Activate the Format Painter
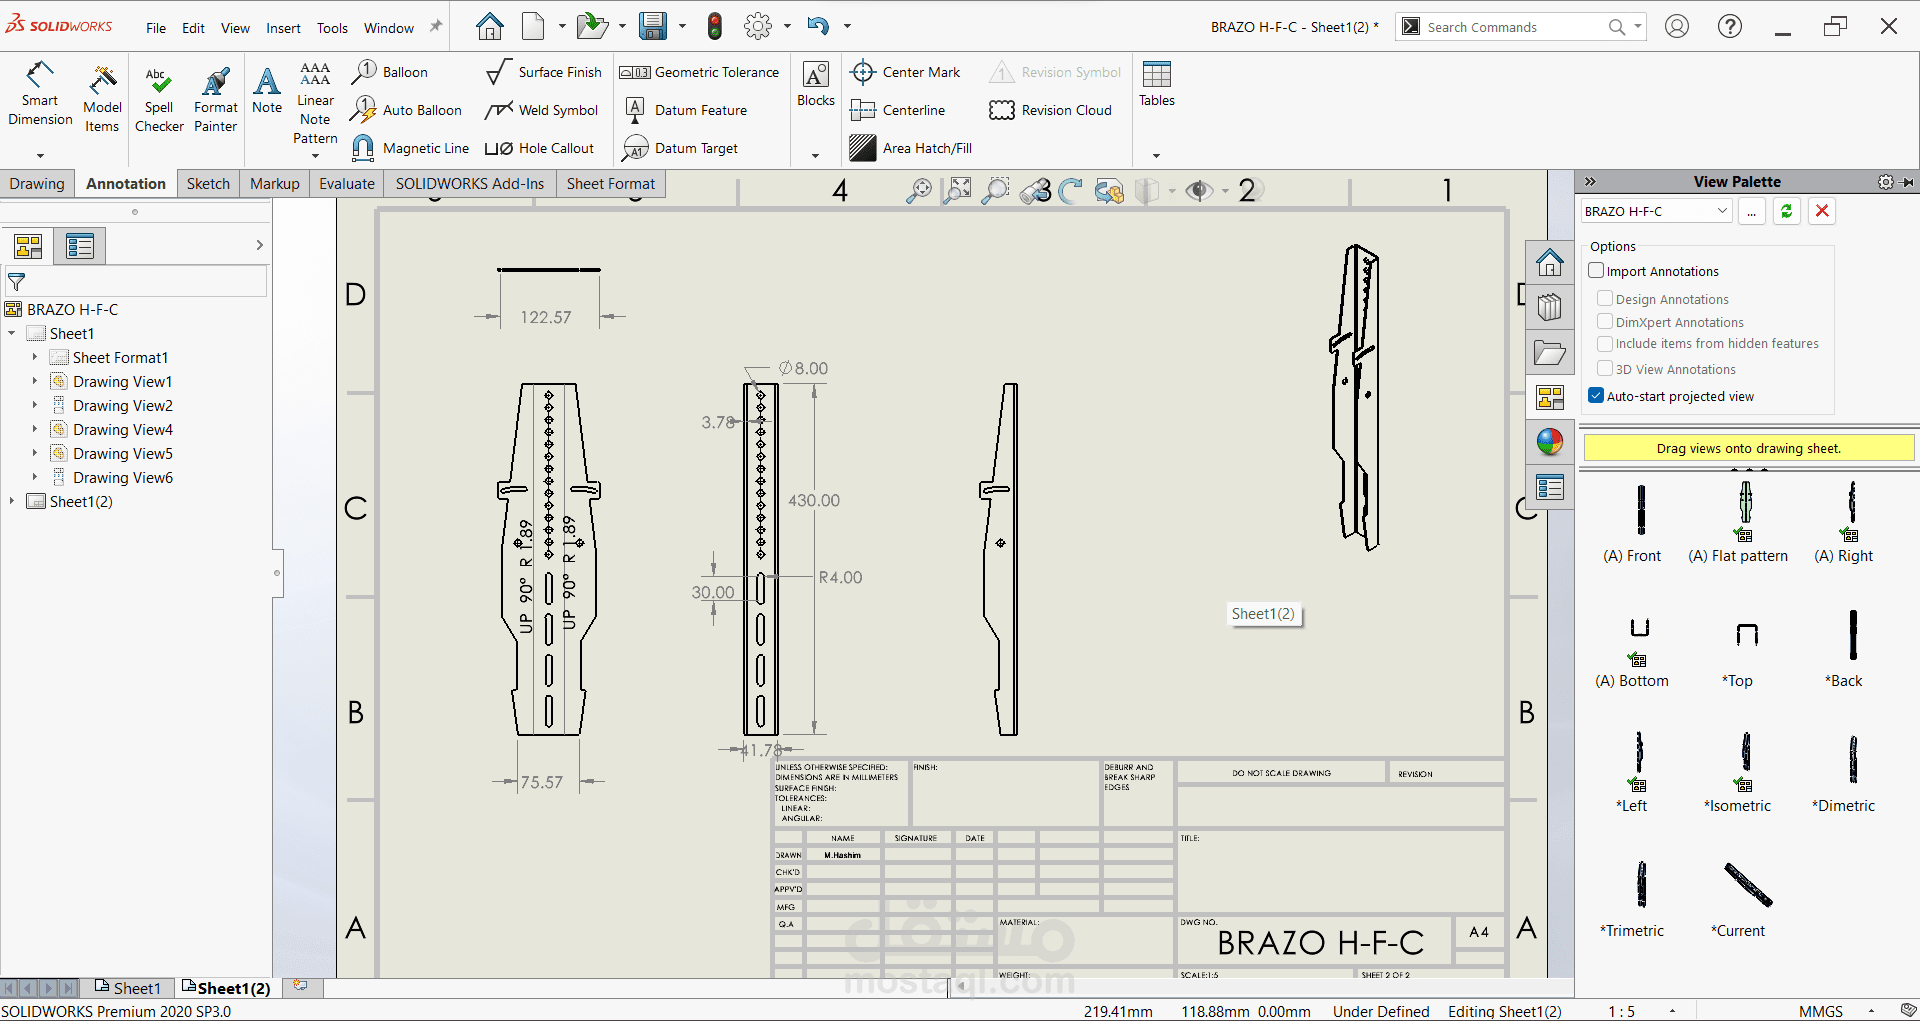 pos(216,99)
